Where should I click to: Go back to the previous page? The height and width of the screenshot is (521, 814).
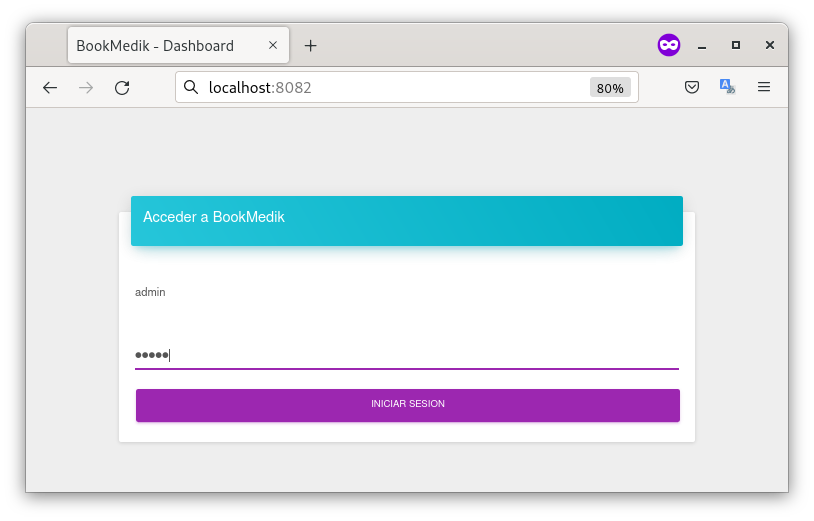(x=50, y=88)
